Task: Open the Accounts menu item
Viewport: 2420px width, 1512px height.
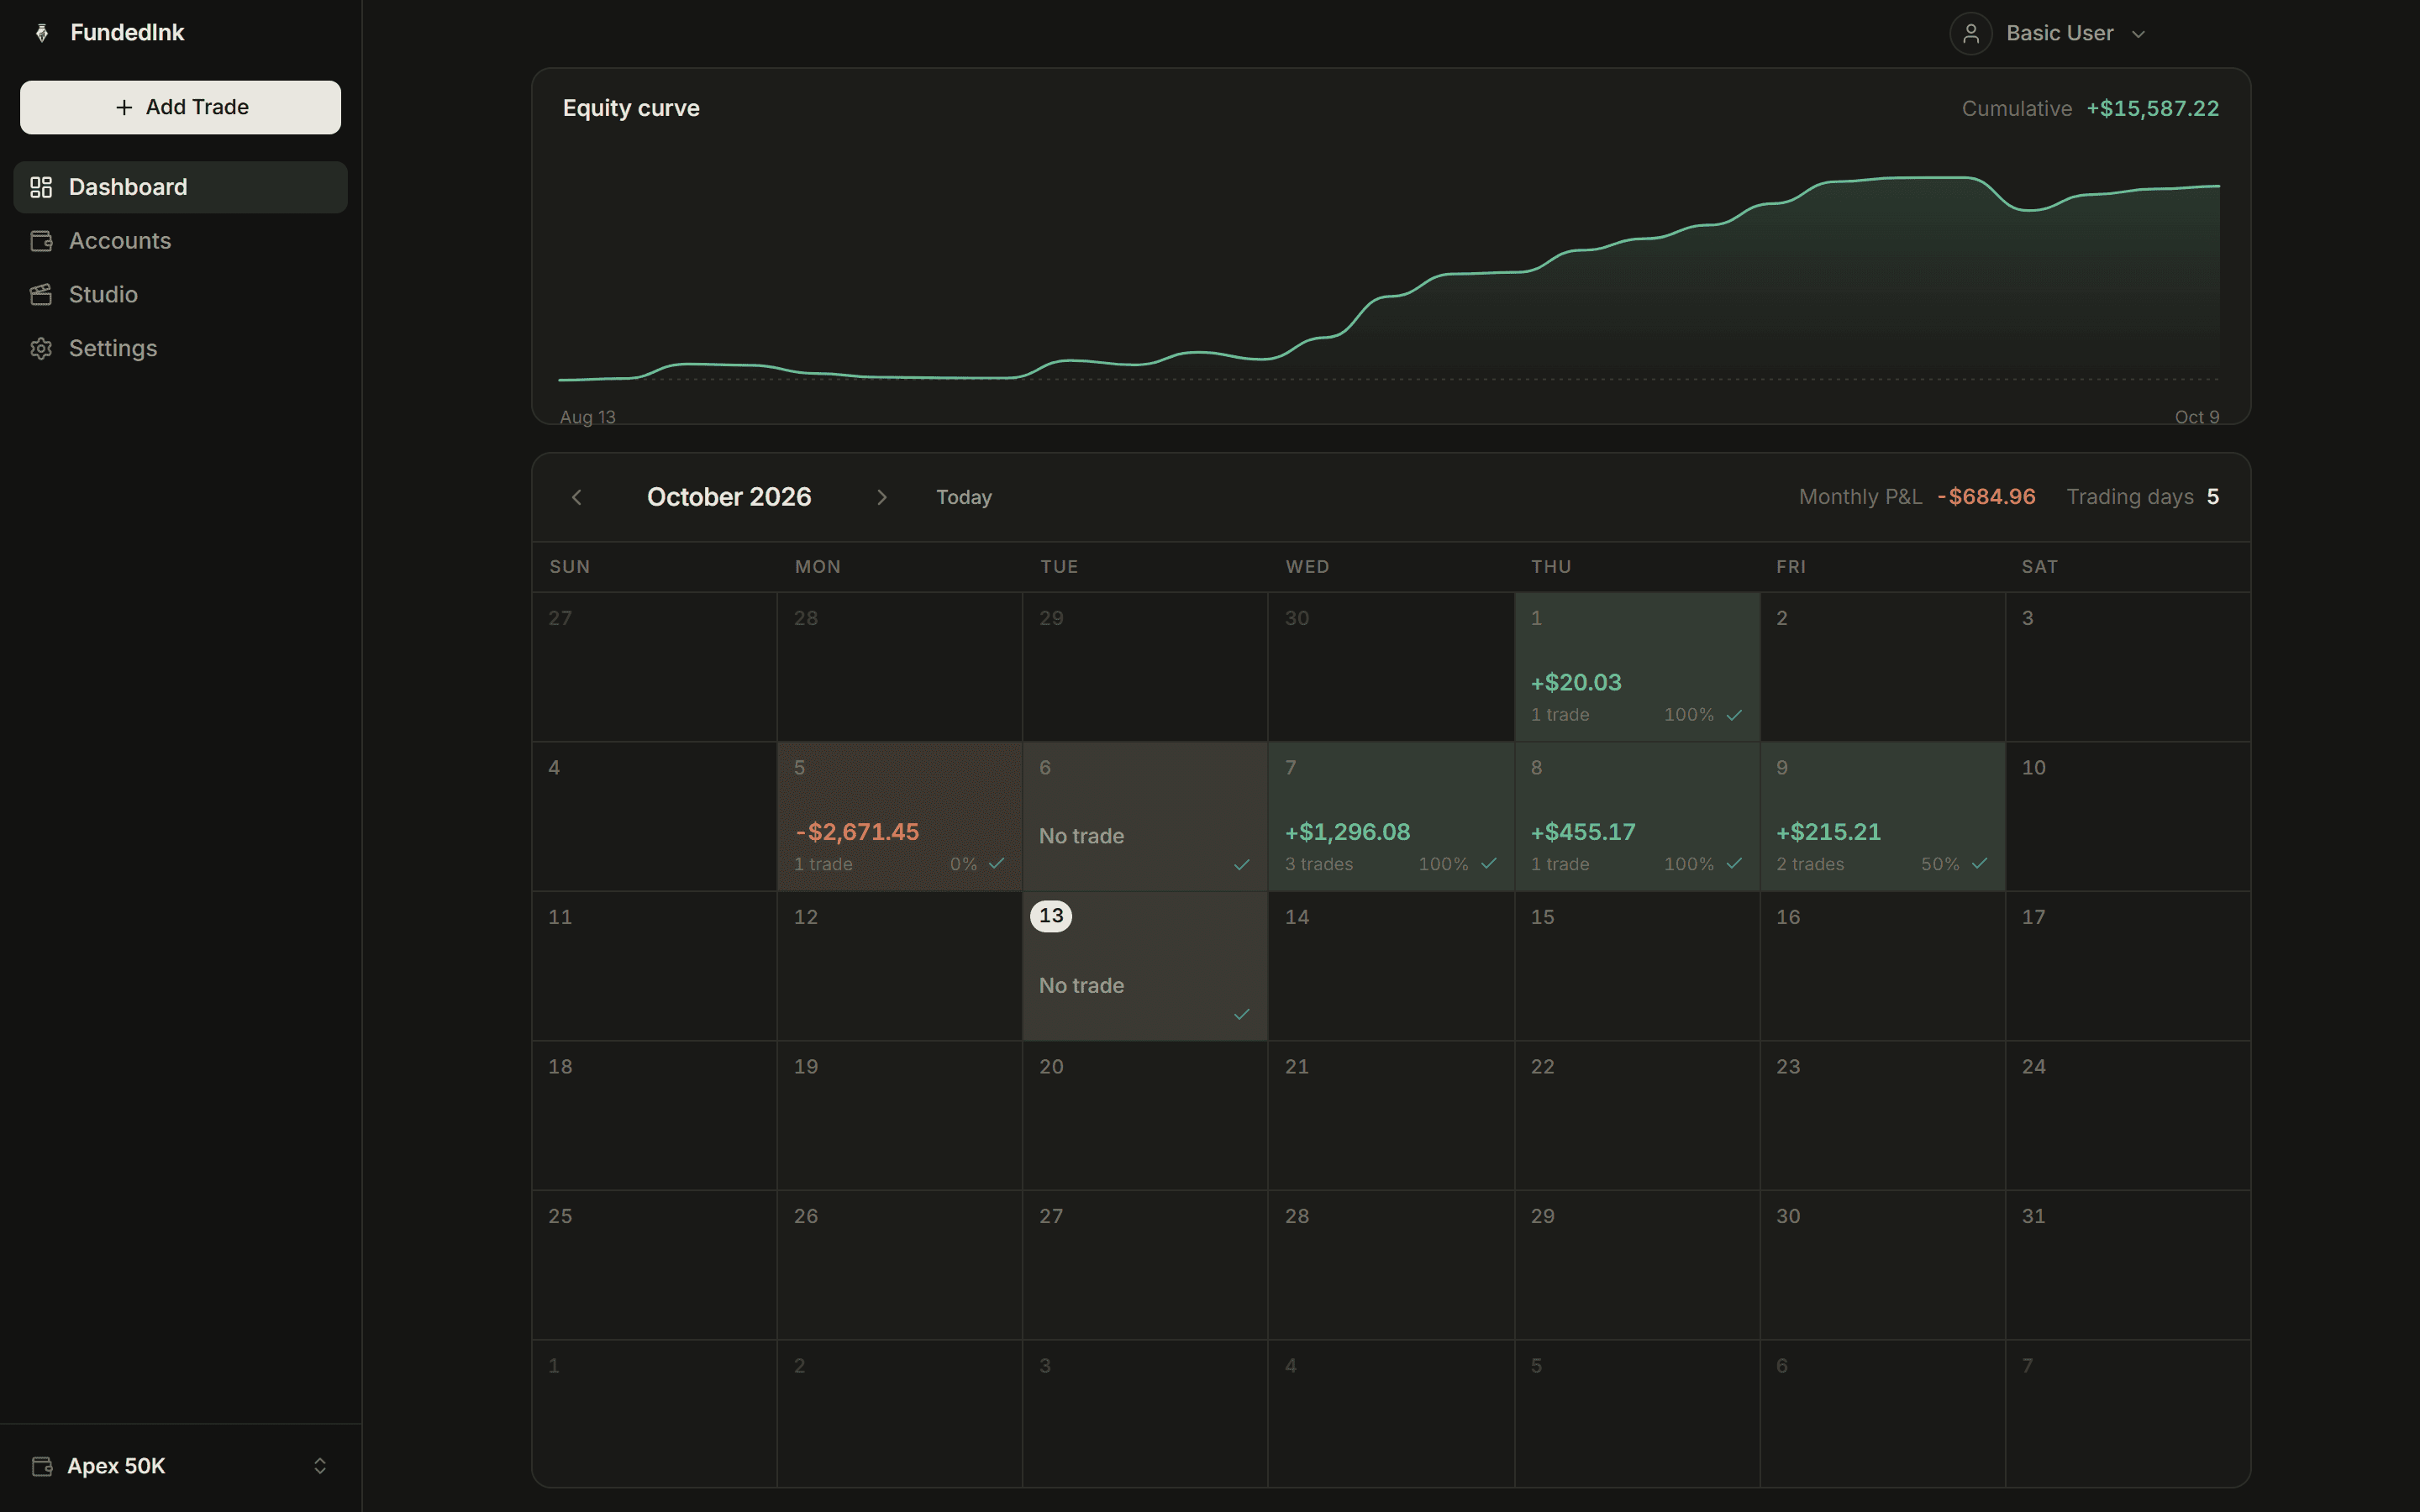Action: pos(181,241)
